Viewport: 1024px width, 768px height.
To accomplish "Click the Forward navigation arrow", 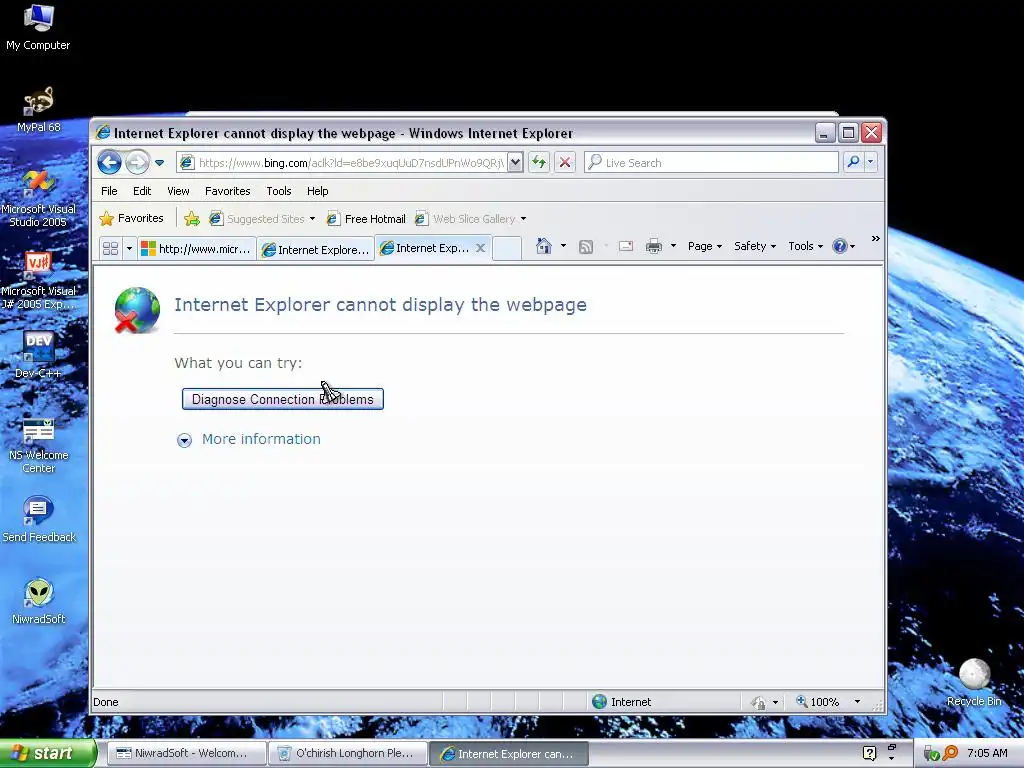I will (137, 162).
